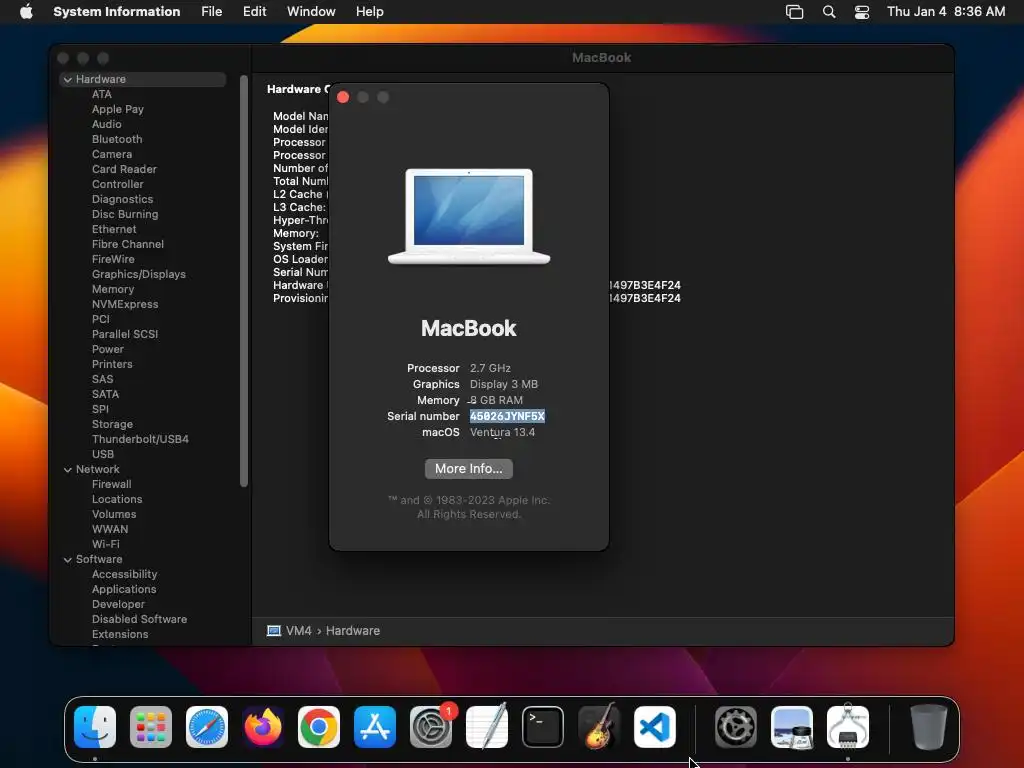Image resolution: width=1024 pixels, height=768 pixels.
Task: Open Google Chrome in the Dock
Action: pyautogui.click(x=319, y=727)
